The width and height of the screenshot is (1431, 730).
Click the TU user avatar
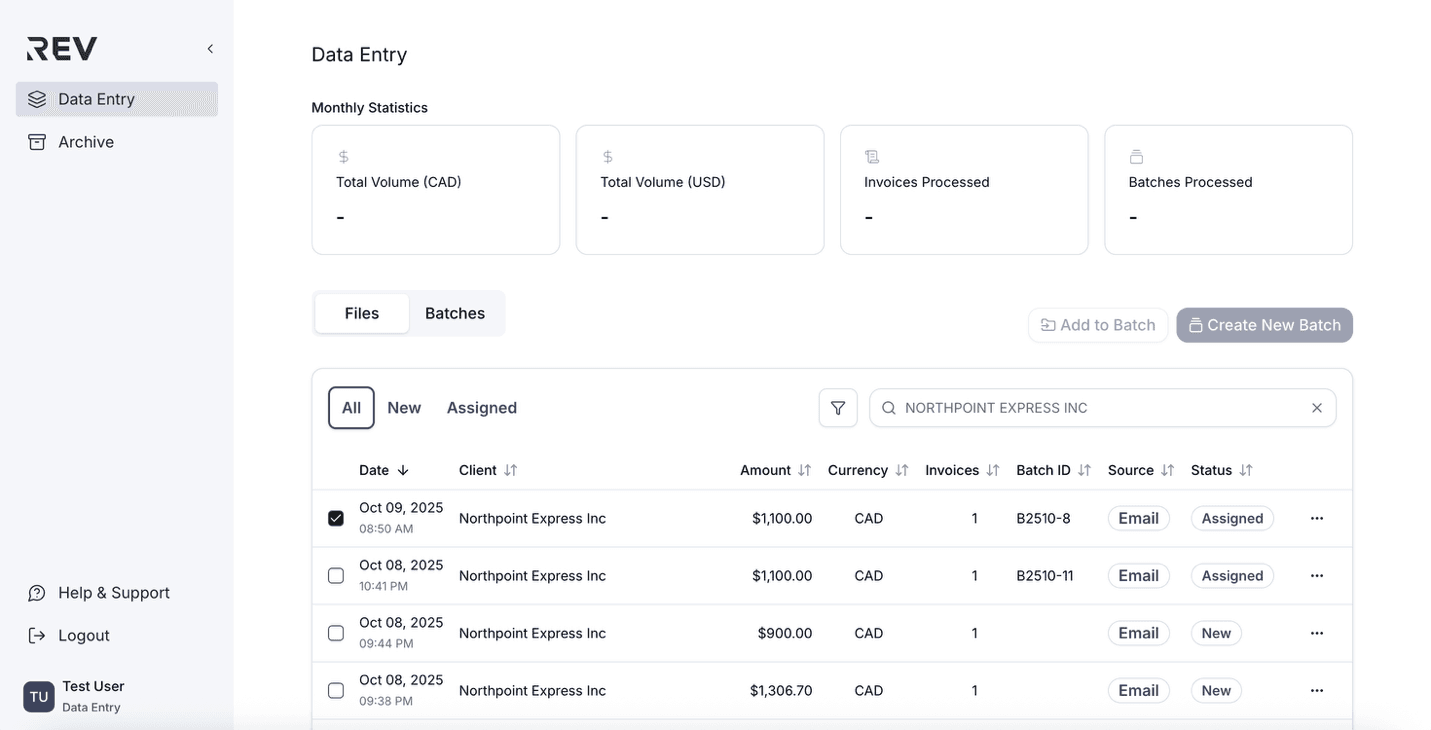(39, 696)
